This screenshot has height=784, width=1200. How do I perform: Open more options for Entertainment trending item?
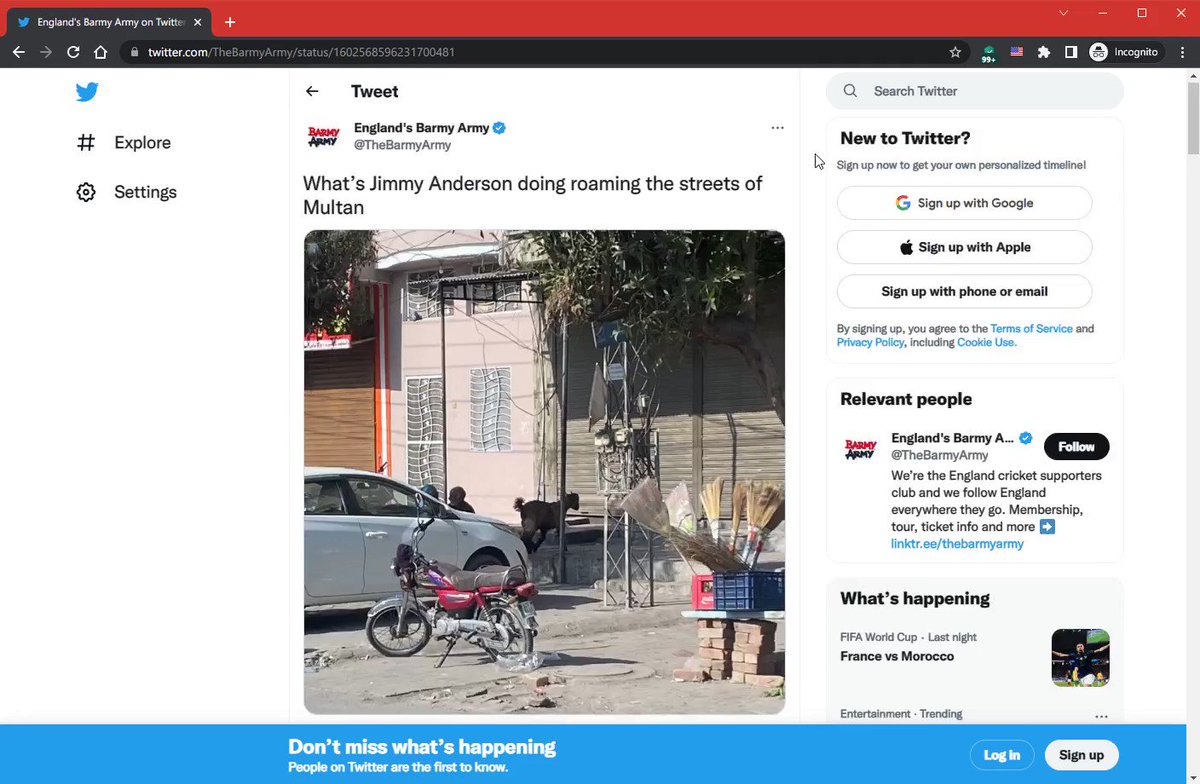[1101, 716]
